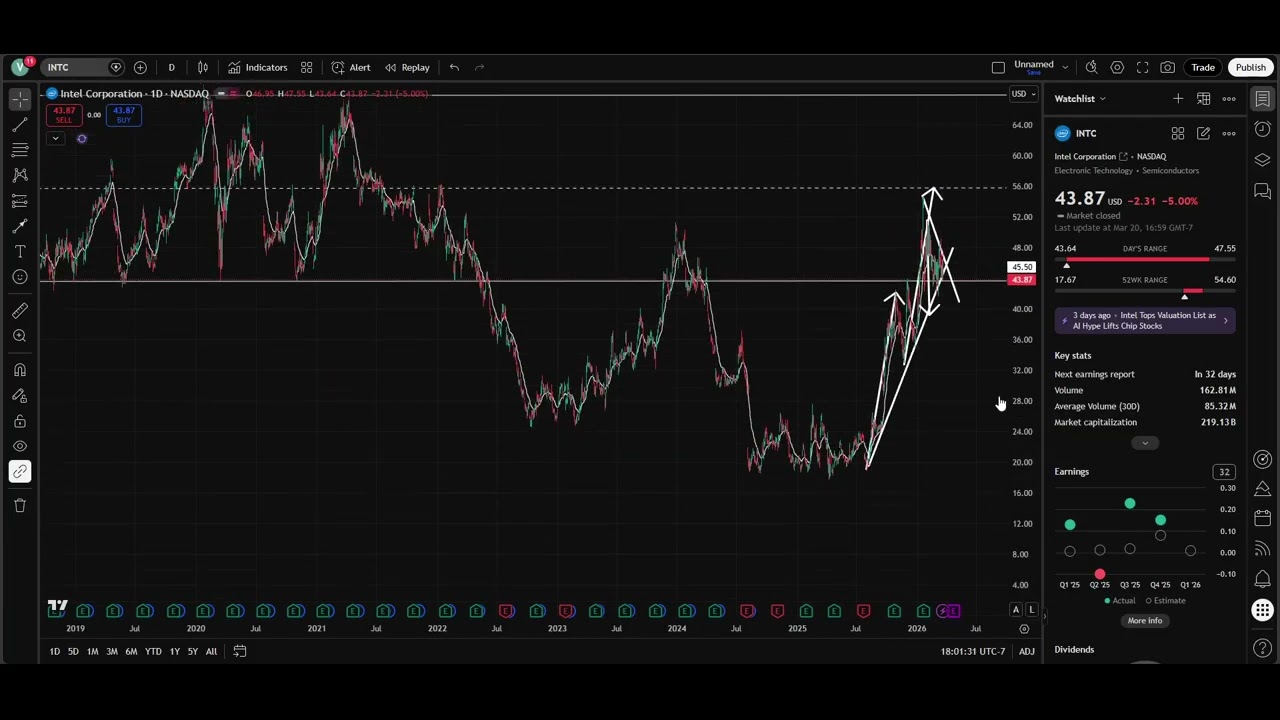
Task: Undo the last chart action
Action: 454,67
